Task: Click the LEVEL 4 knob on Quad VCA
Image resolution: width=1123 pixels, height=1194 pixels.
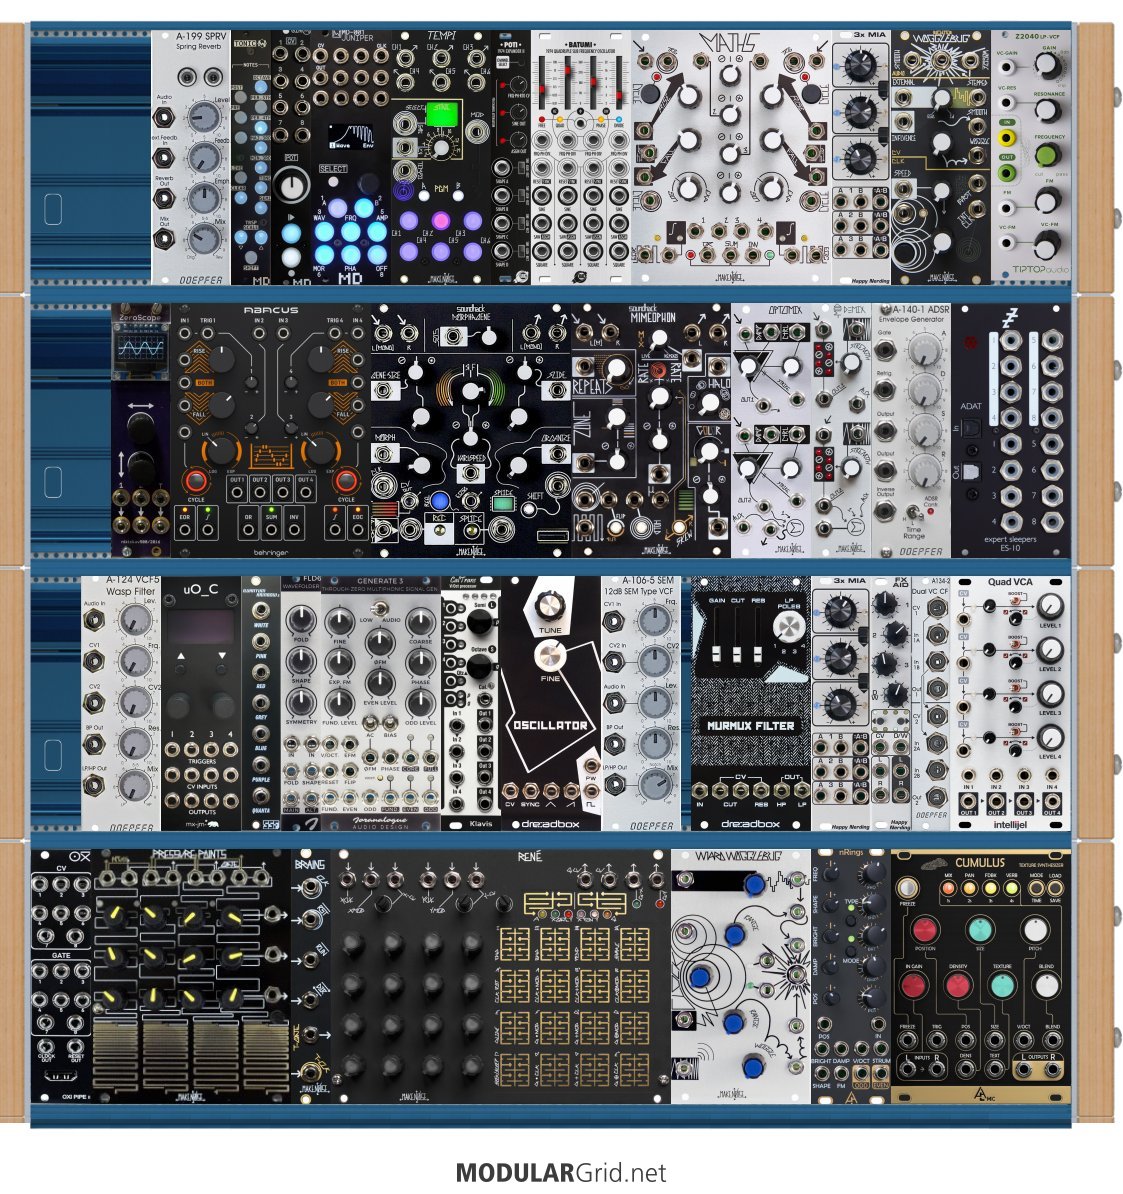Action: tap(1050, 738)
